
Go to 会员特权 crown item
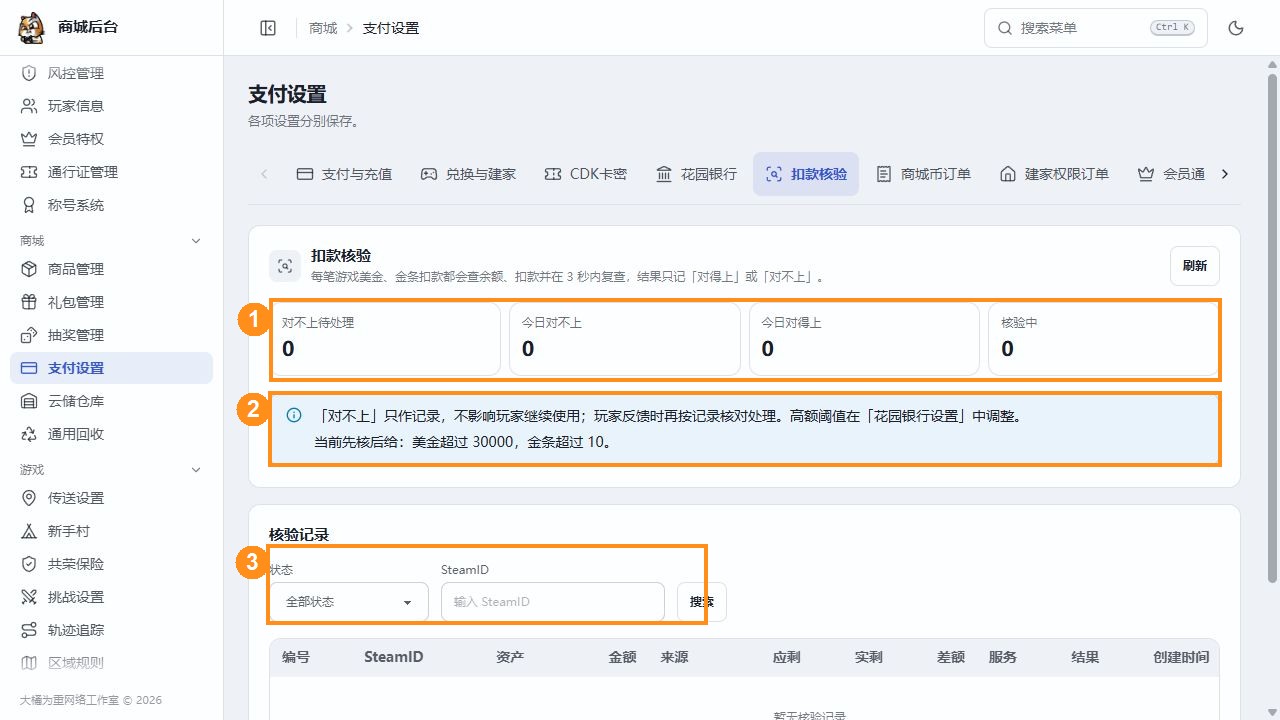click(x=111, y=139)
